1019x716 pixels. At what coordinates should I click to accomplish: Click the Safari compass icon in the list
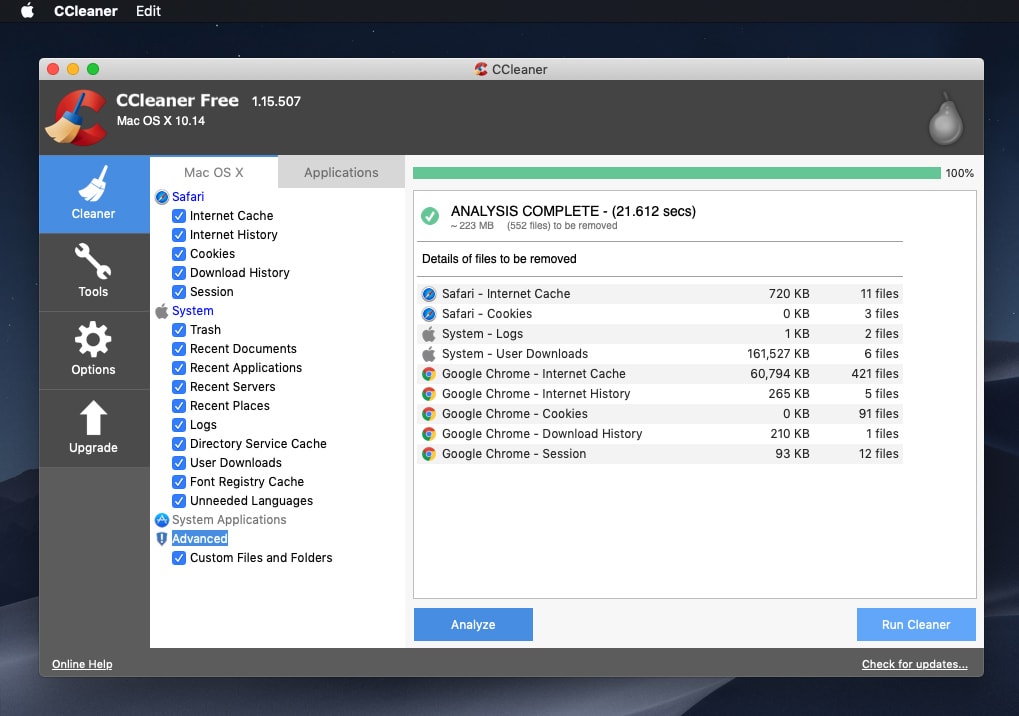(x=163, y=196)
